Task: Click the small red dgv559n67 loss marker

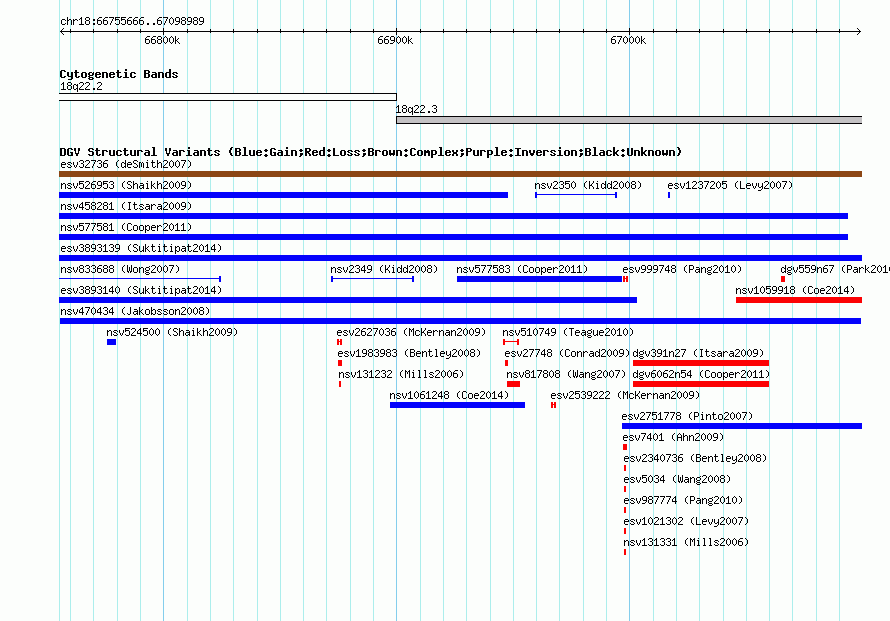Action: coord(783,279)
